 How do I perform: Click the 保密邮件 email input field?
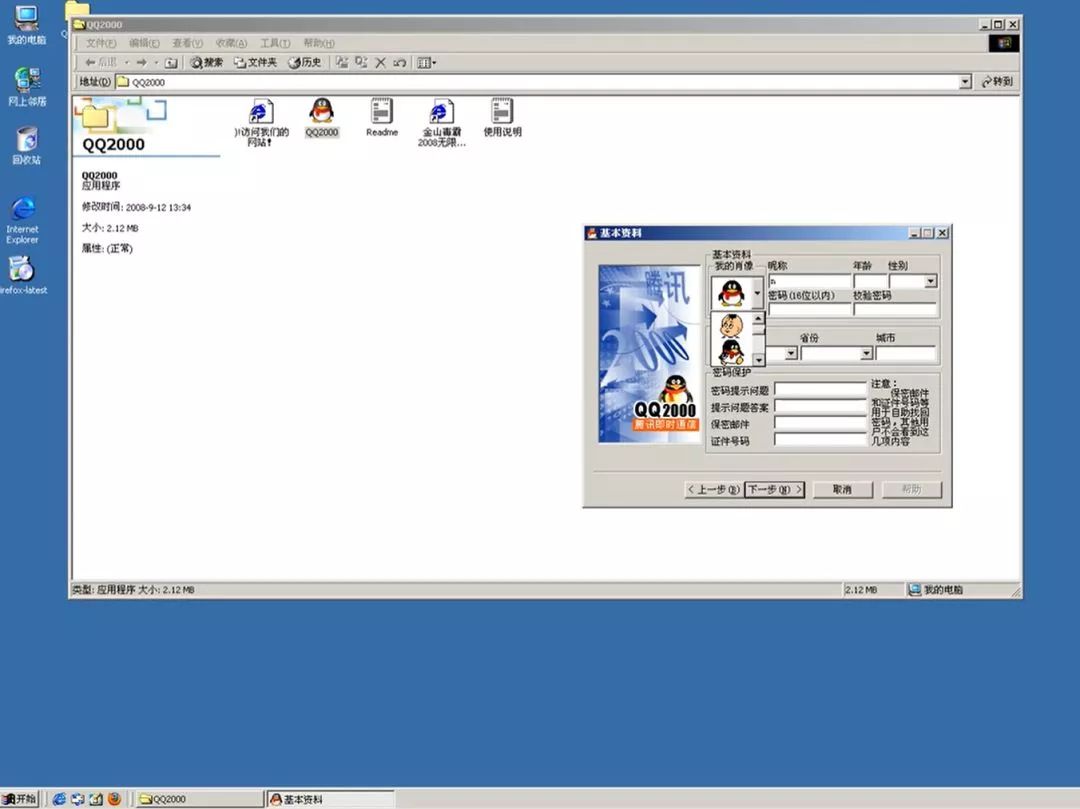[820, 423]
